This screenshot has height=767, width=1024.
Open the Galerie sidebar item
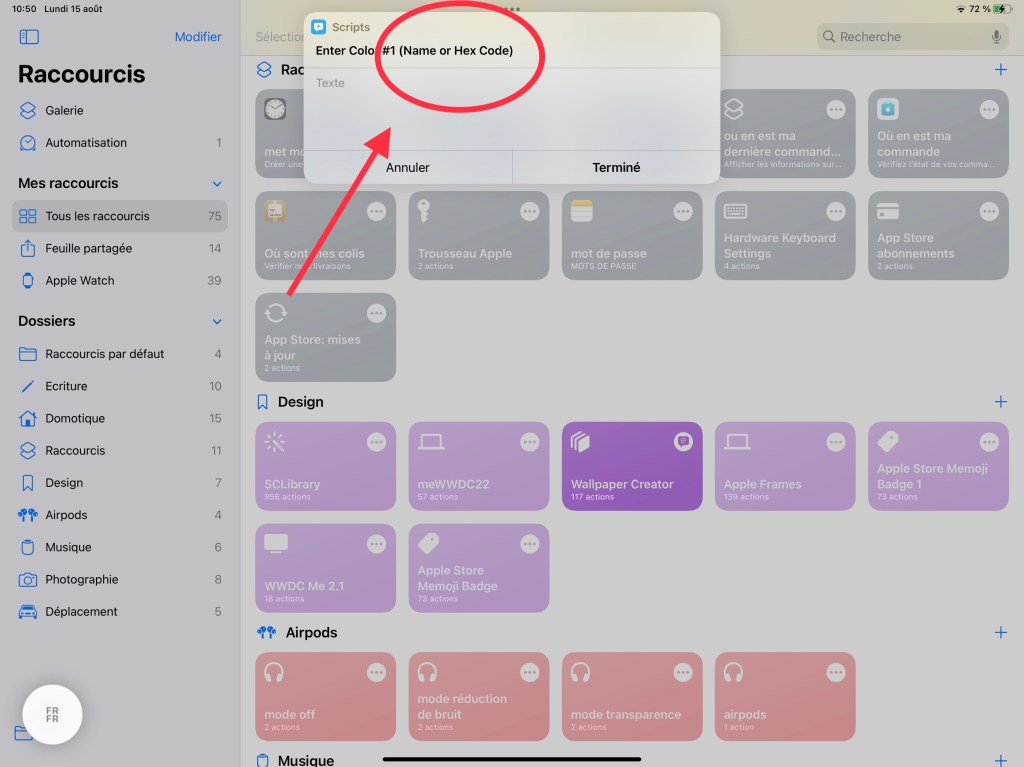point(64,110)
